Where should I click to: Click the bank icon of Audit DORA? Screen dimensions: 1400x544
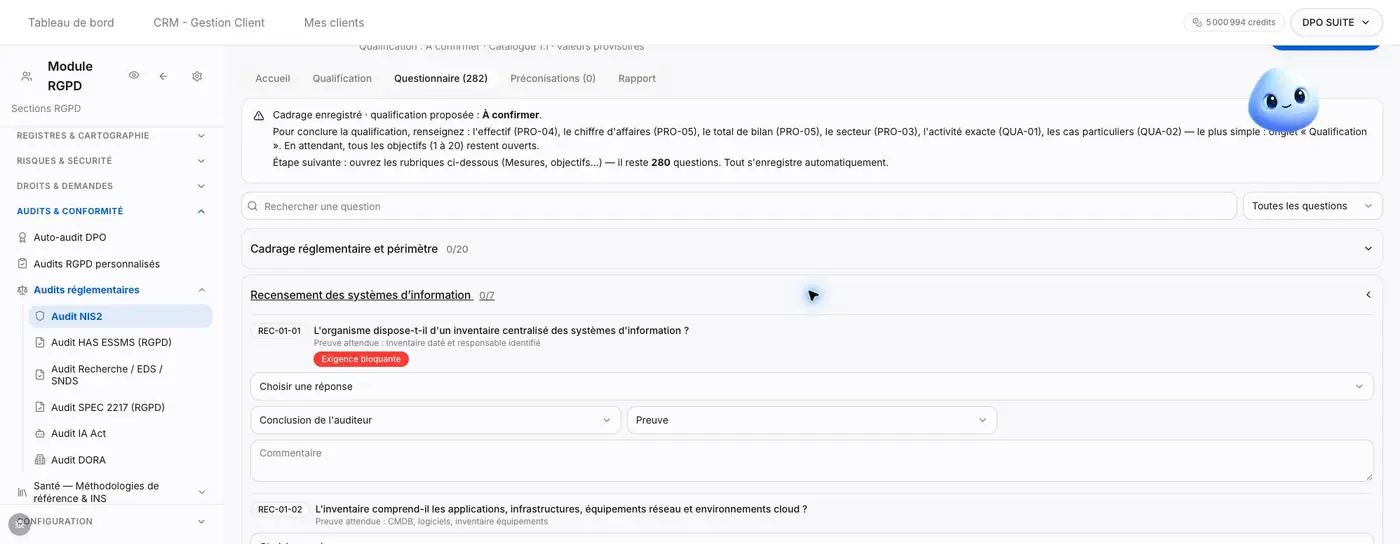40,460
